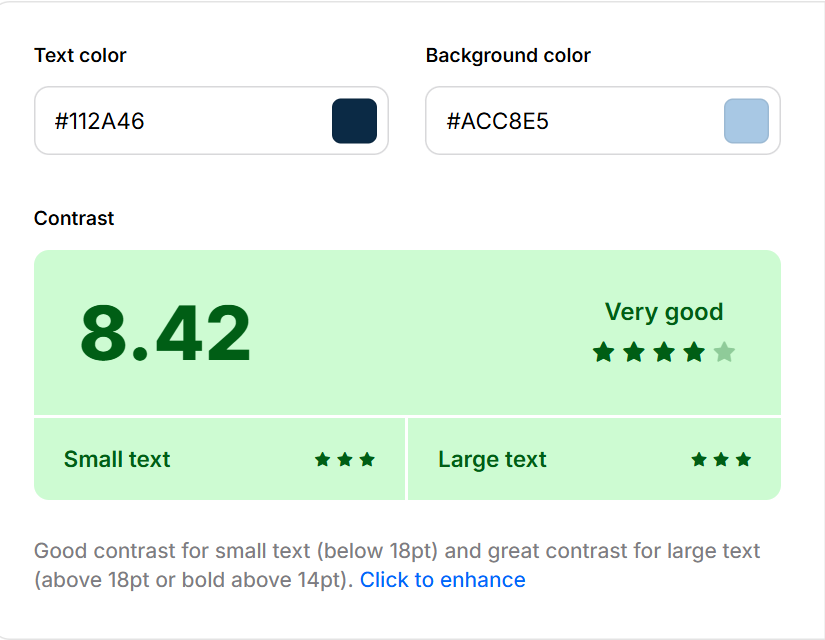Viewport: 825px width, 640px height.
Task: Click the "Very good" rating label
Action: [664, 312]
